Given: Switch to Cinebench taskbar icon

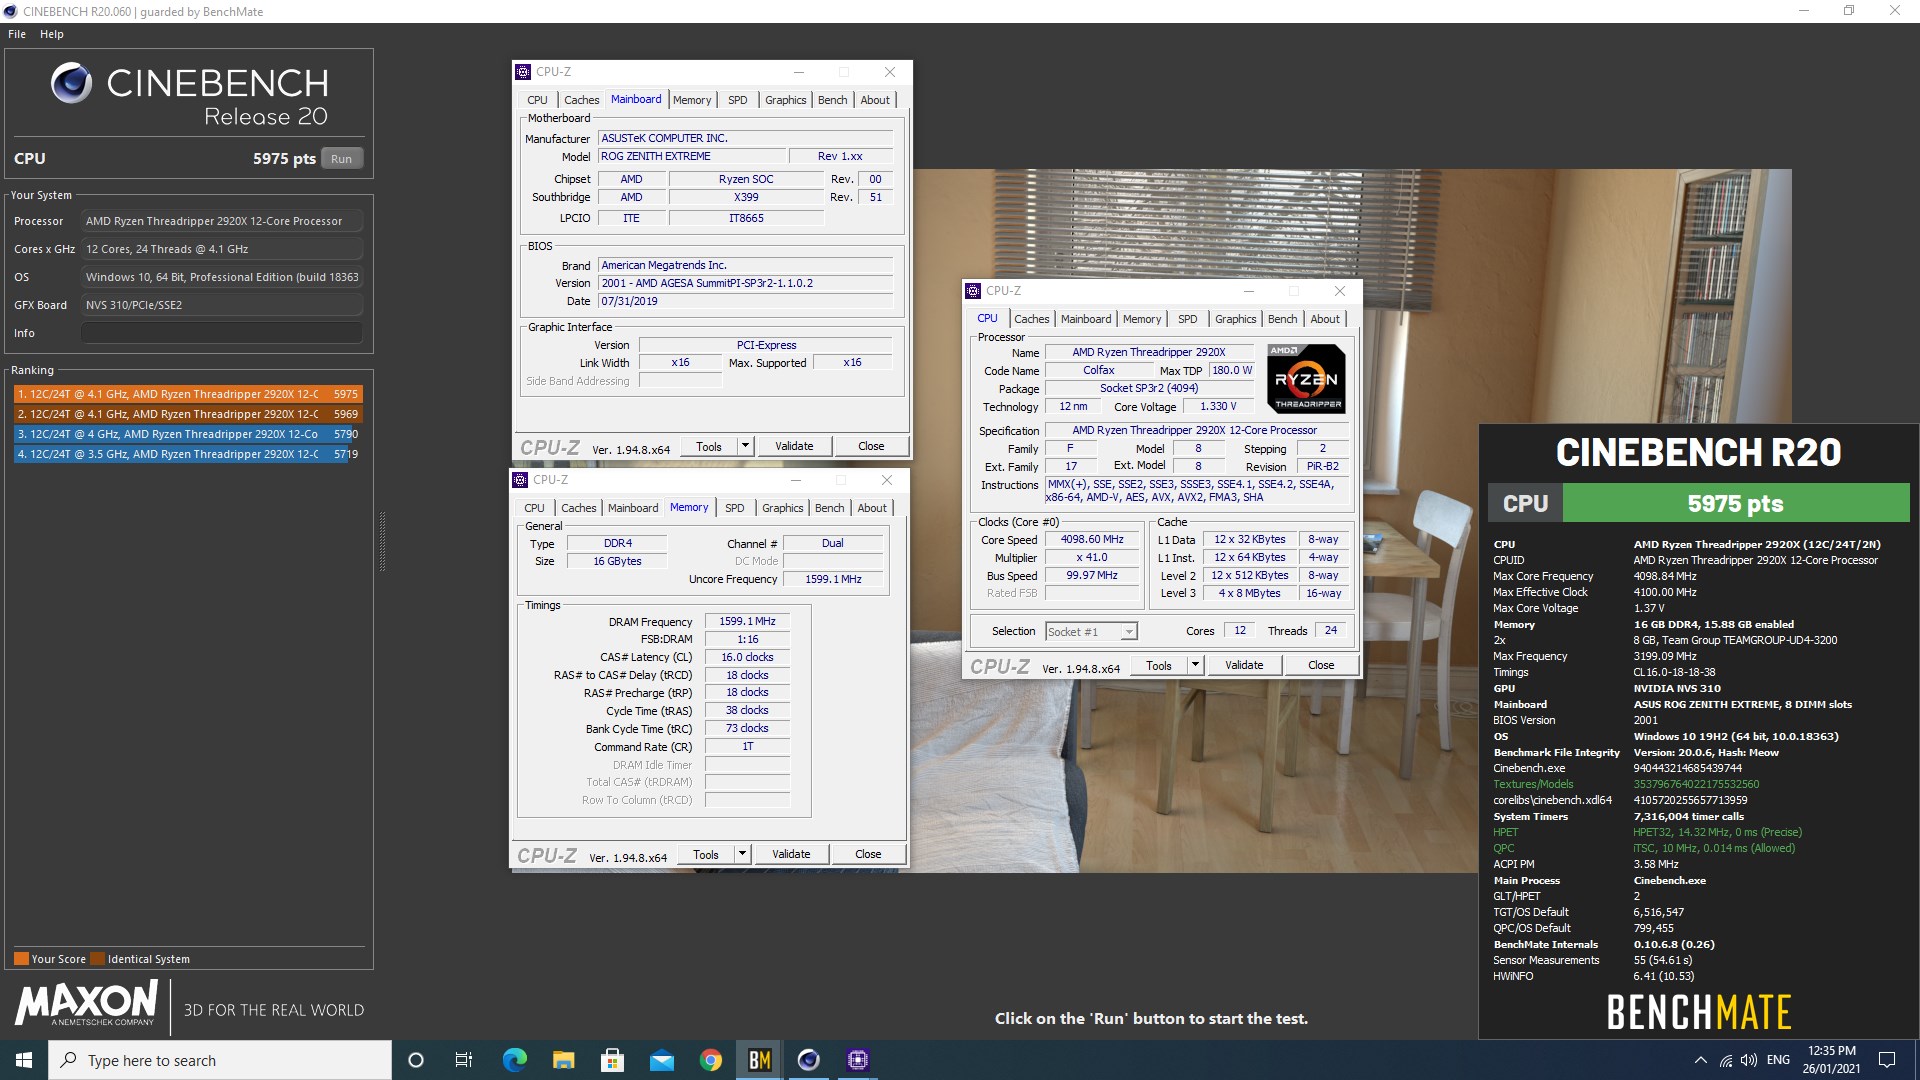Looking at the screenshot, I should tap(808, 1060).
